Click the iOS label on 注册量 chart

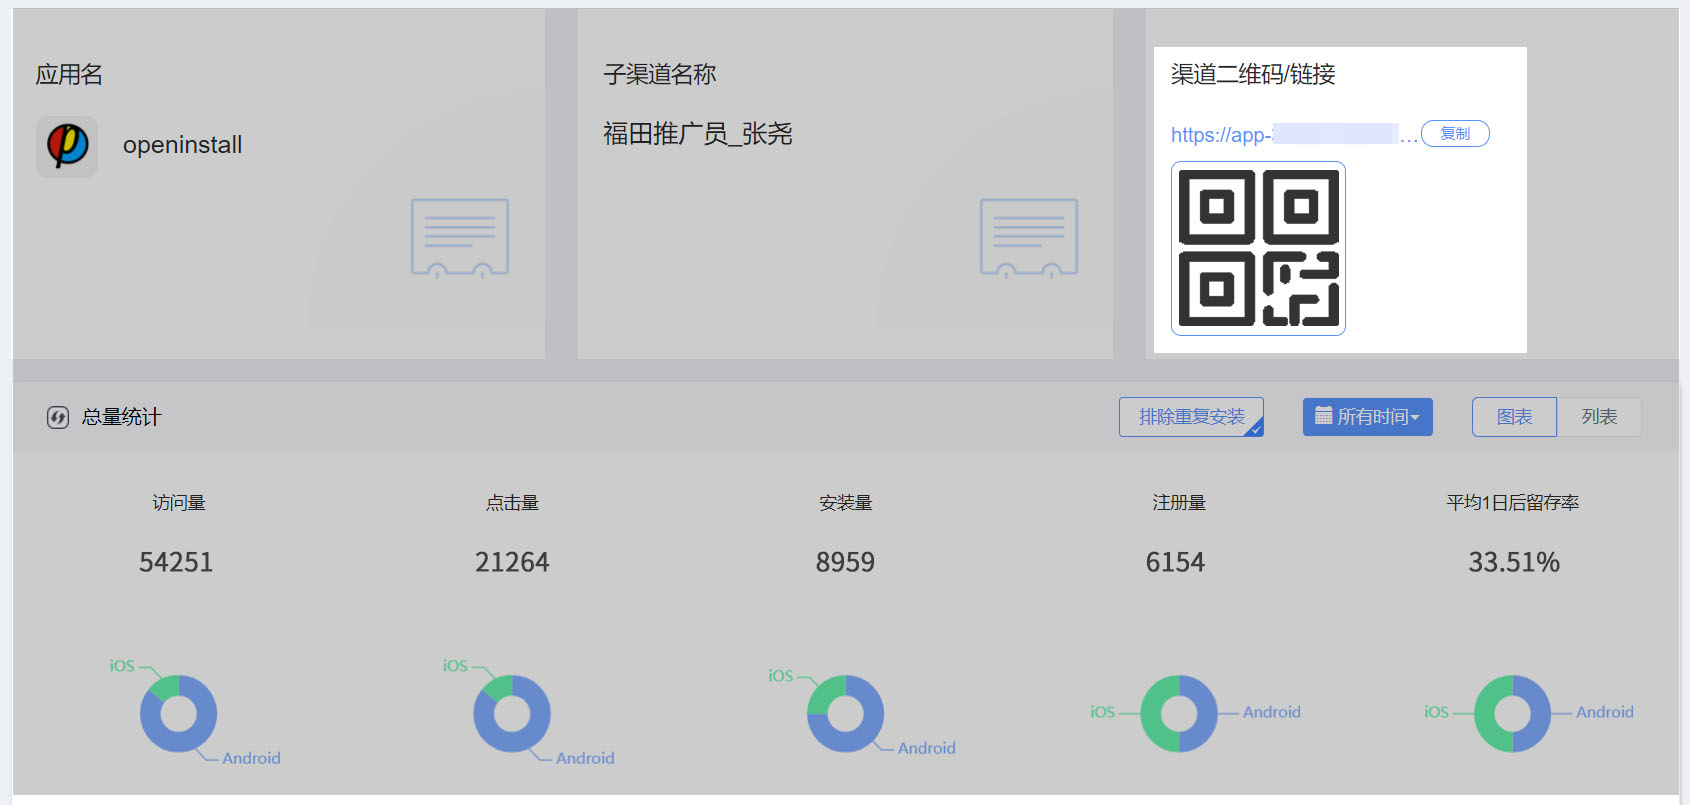pyautogui.click(x=1102, y=712)
